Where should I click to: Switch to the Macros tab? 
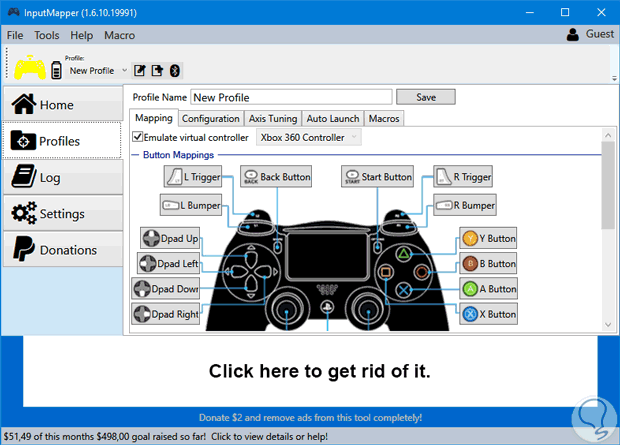384,119
